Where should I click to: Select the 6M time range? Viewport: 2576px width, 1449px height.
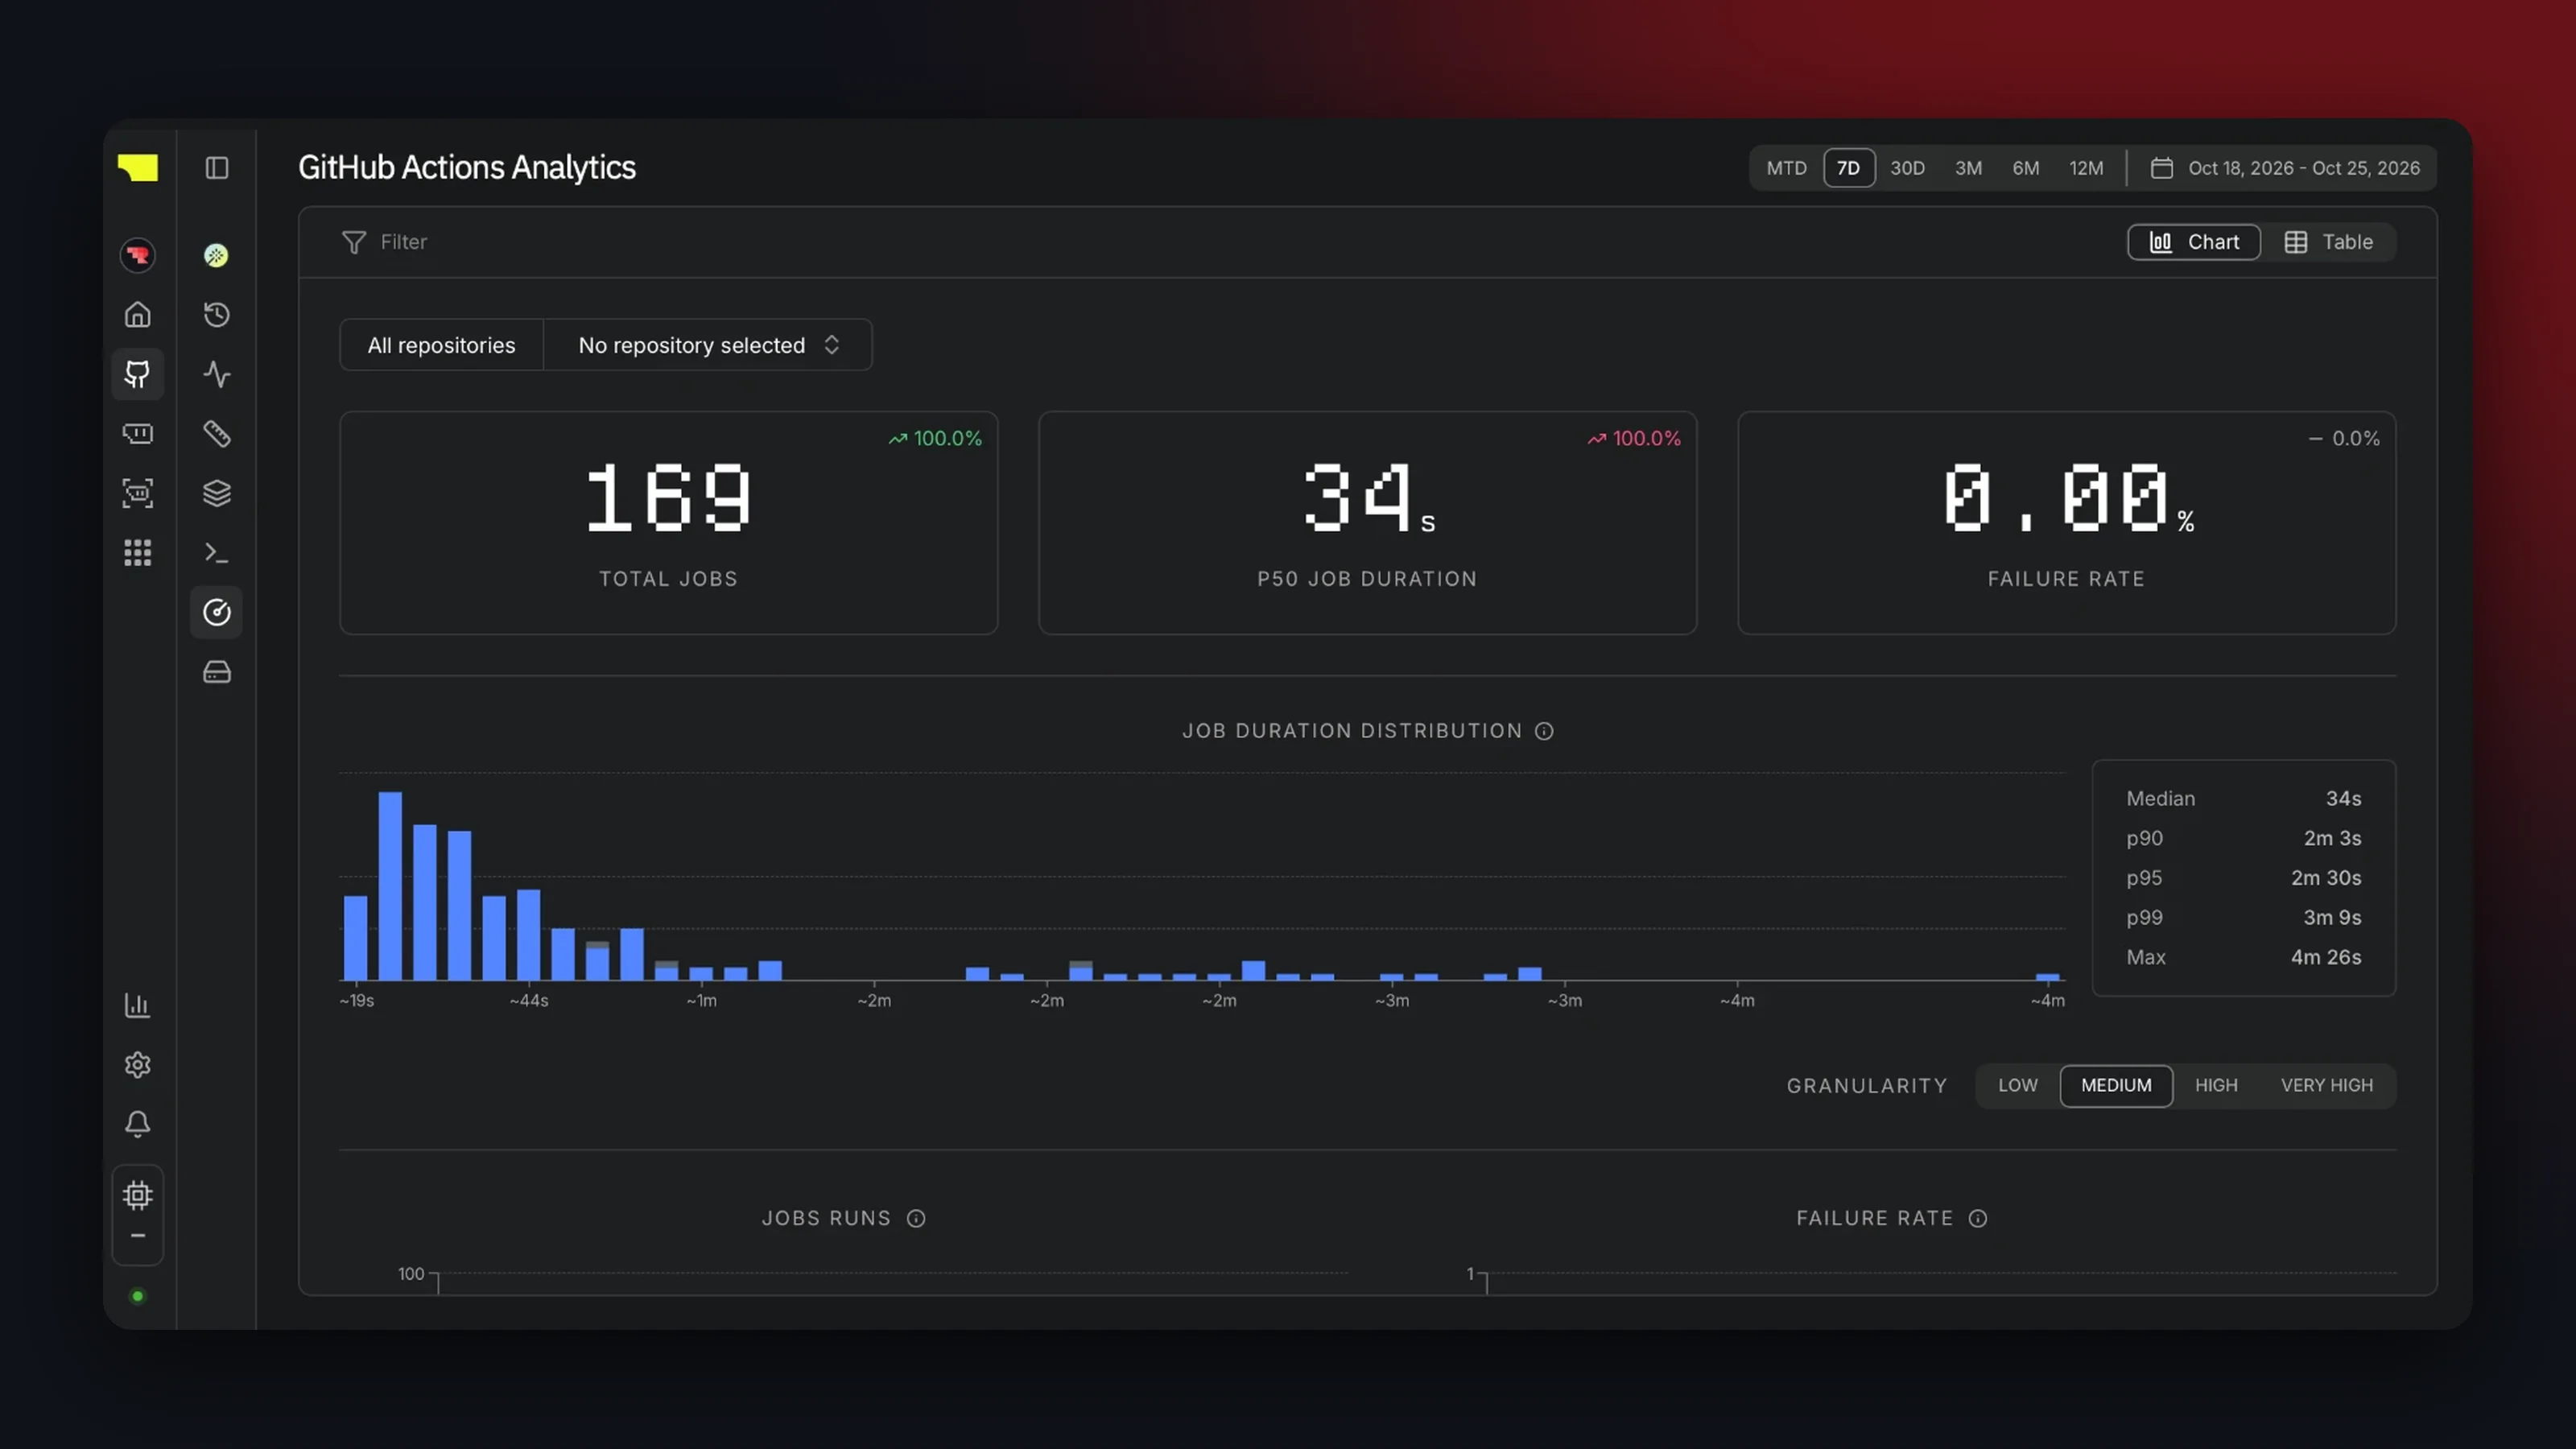click(x=2026, y=168)
